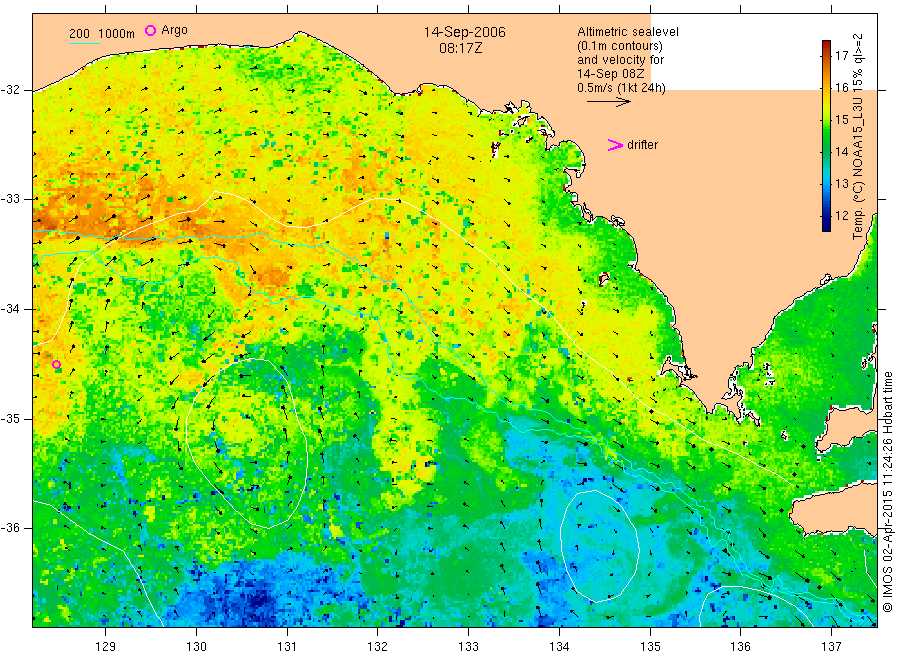Click the 'Argo' legend label
The width and height of the screenshot is (900, 660).
click(174, 30)
